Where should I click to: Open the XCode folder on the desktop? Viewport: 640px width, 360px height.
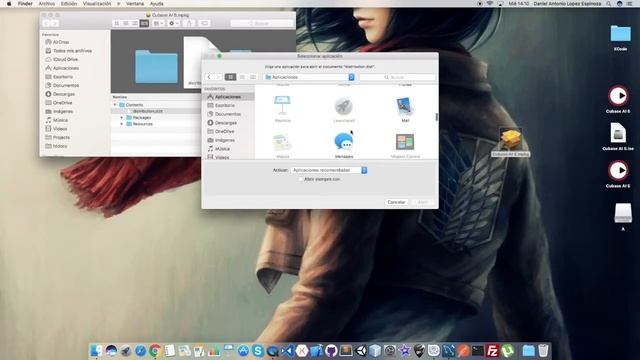pyautogui.click(x=620, y=37)
